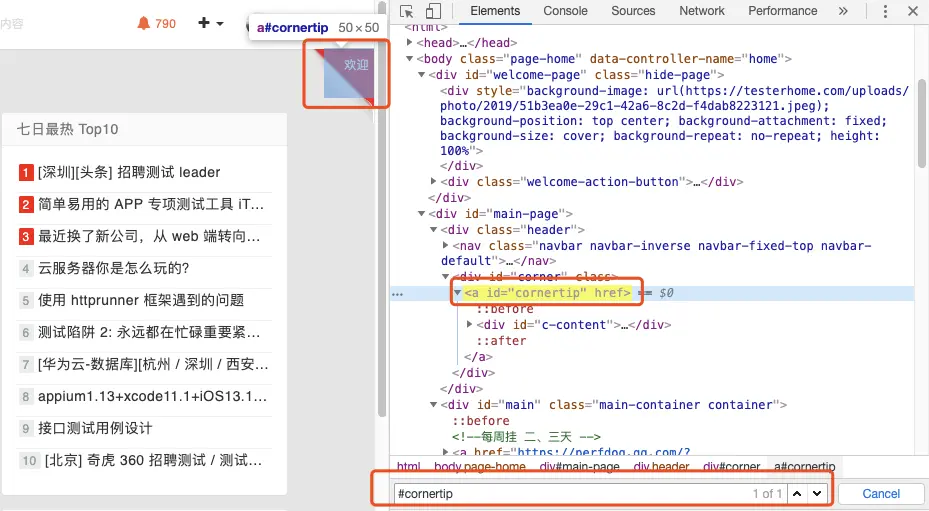The image size is (929, 511).
Task: Select the div#corner breadcrumb
Action: point(731,467)
